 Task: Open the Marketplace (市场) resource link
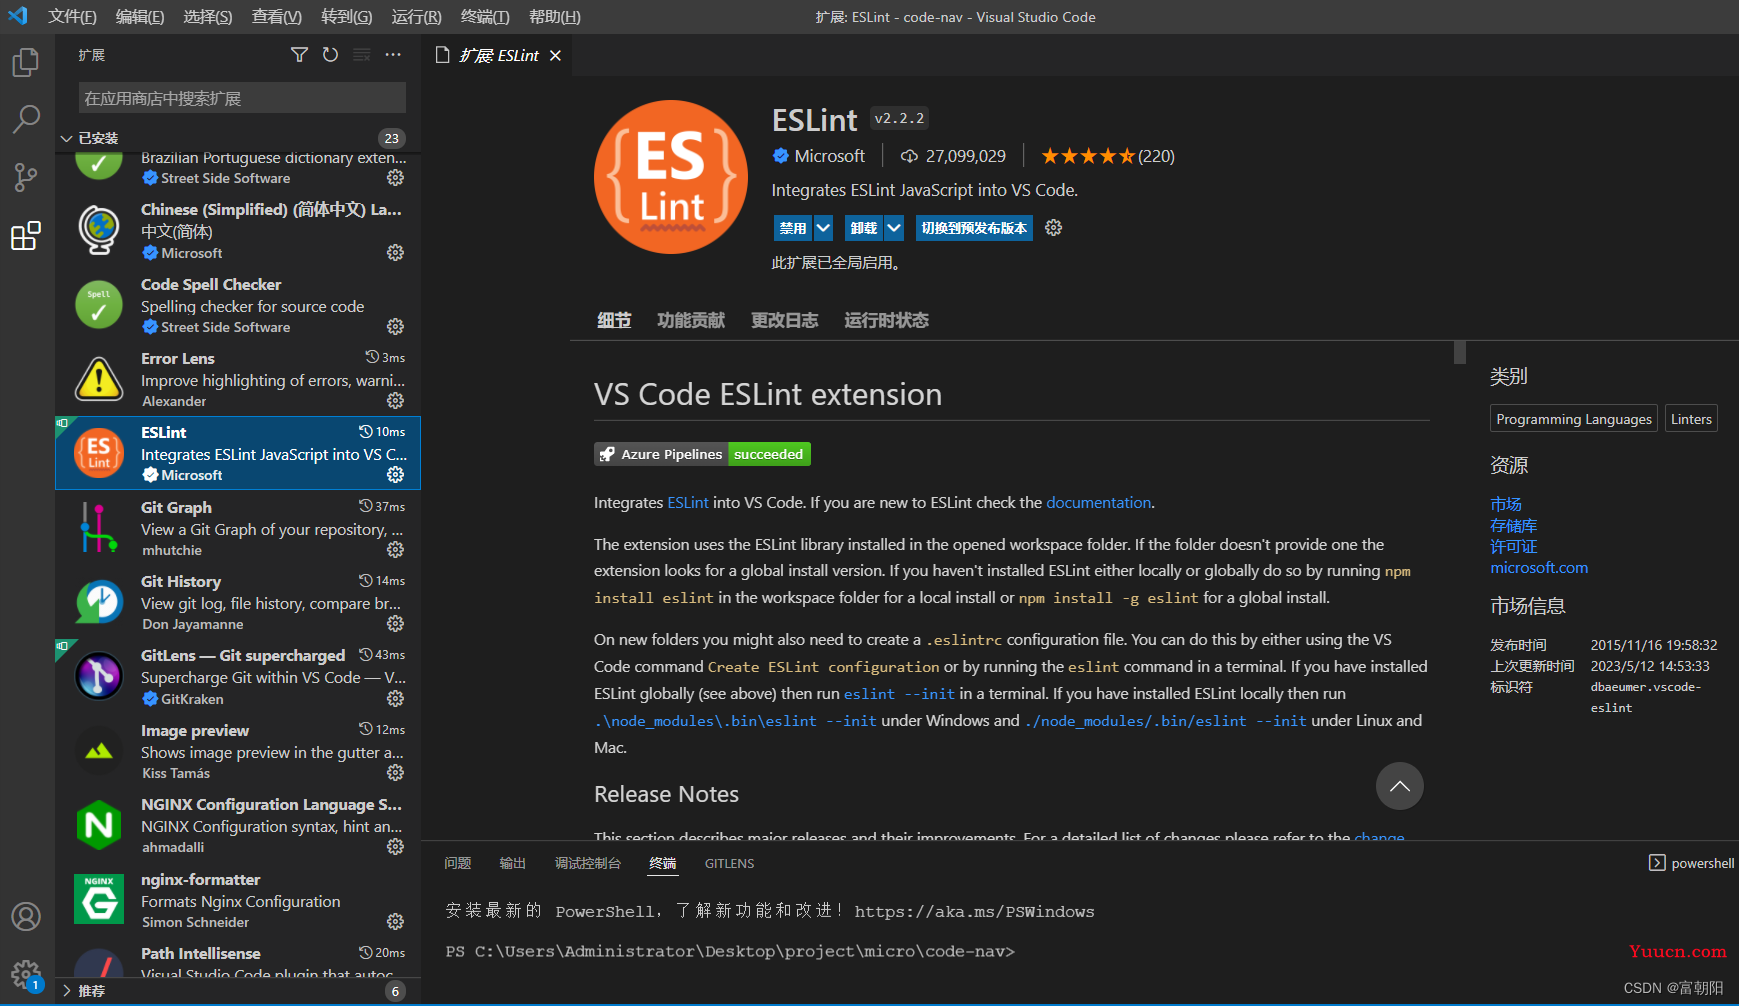pos(1506,504)
